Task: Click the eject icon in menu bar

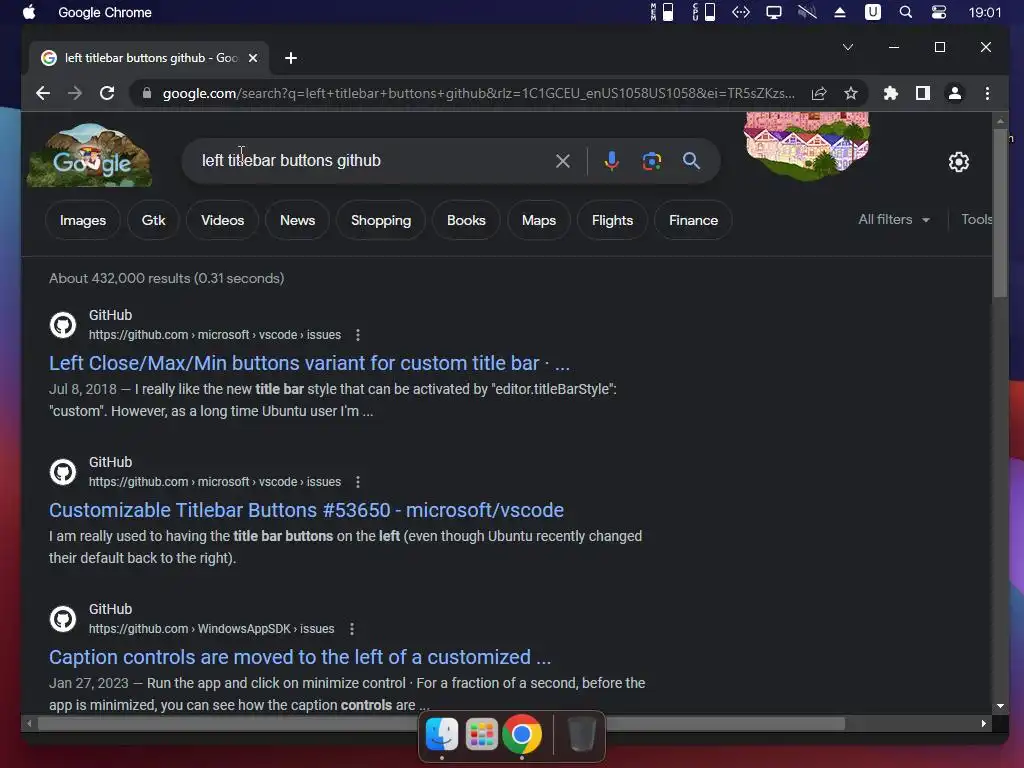Action: pyautogui.click(x=840, y=12)
